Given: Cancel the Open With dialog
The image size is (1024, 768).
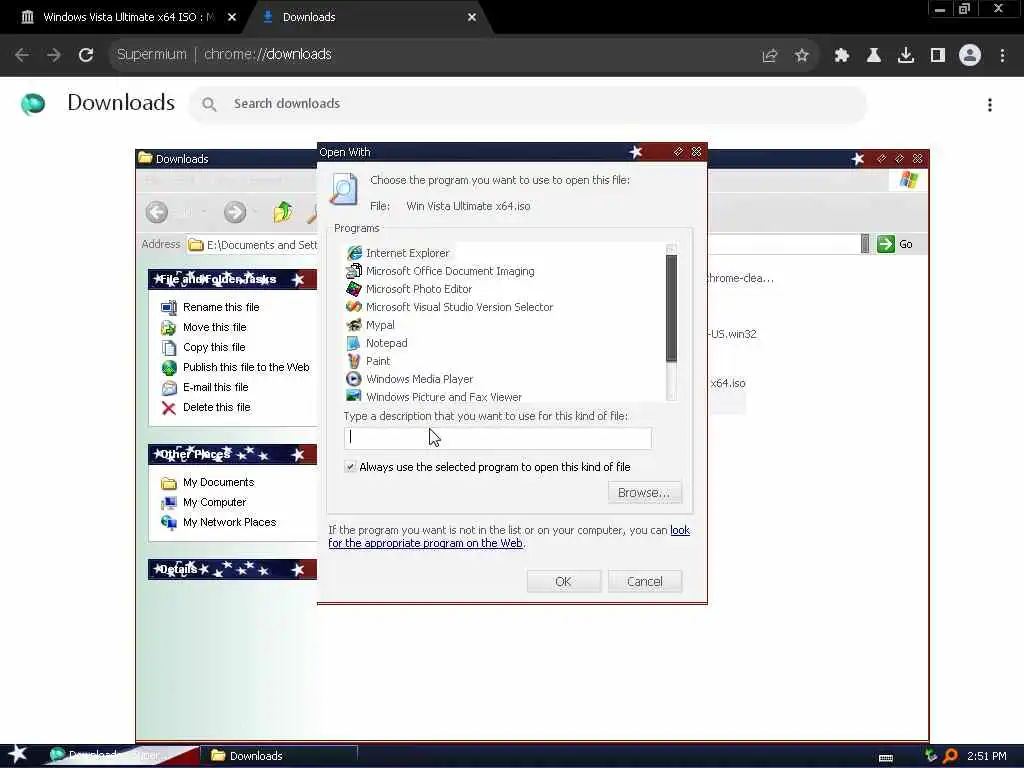Looking at the screenshot, I should [x=645, y=581].
